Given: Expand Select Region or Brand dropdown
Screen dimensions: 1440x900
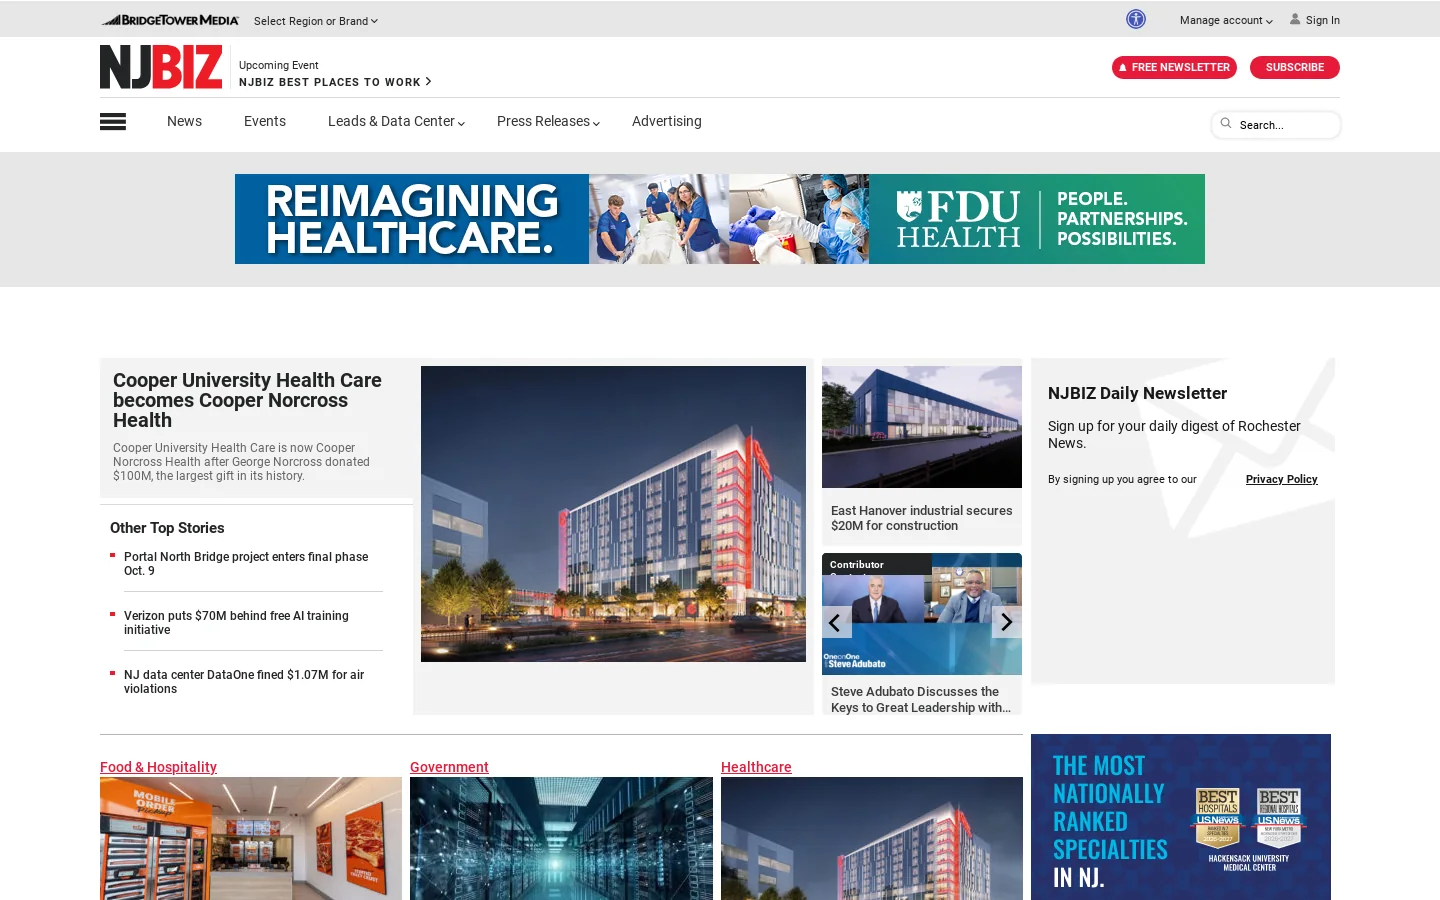Looking at the screenshot, I should click(316, 21).
